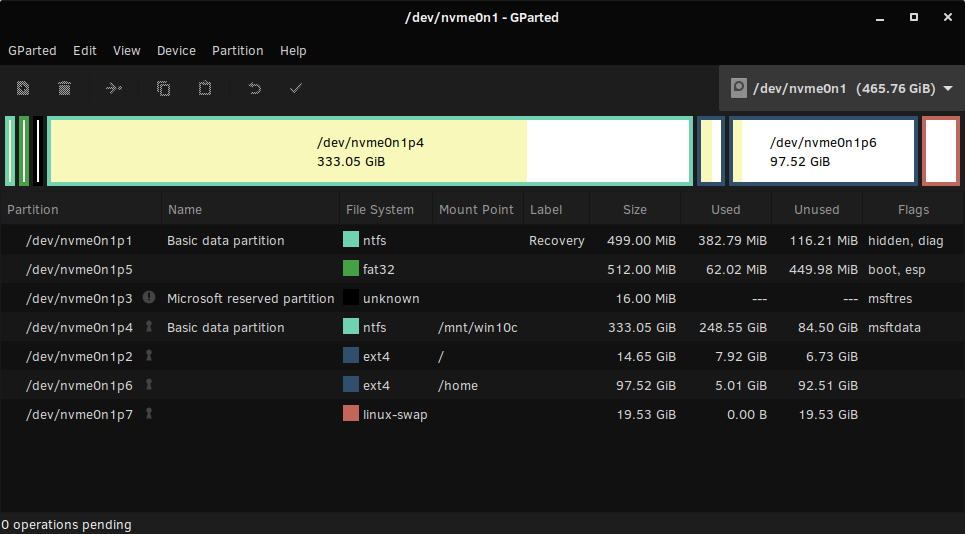Image resolution: width=965 pixels, height=534 pixels.
Task: Click the Copy partition icon
Action: [163, 88]
